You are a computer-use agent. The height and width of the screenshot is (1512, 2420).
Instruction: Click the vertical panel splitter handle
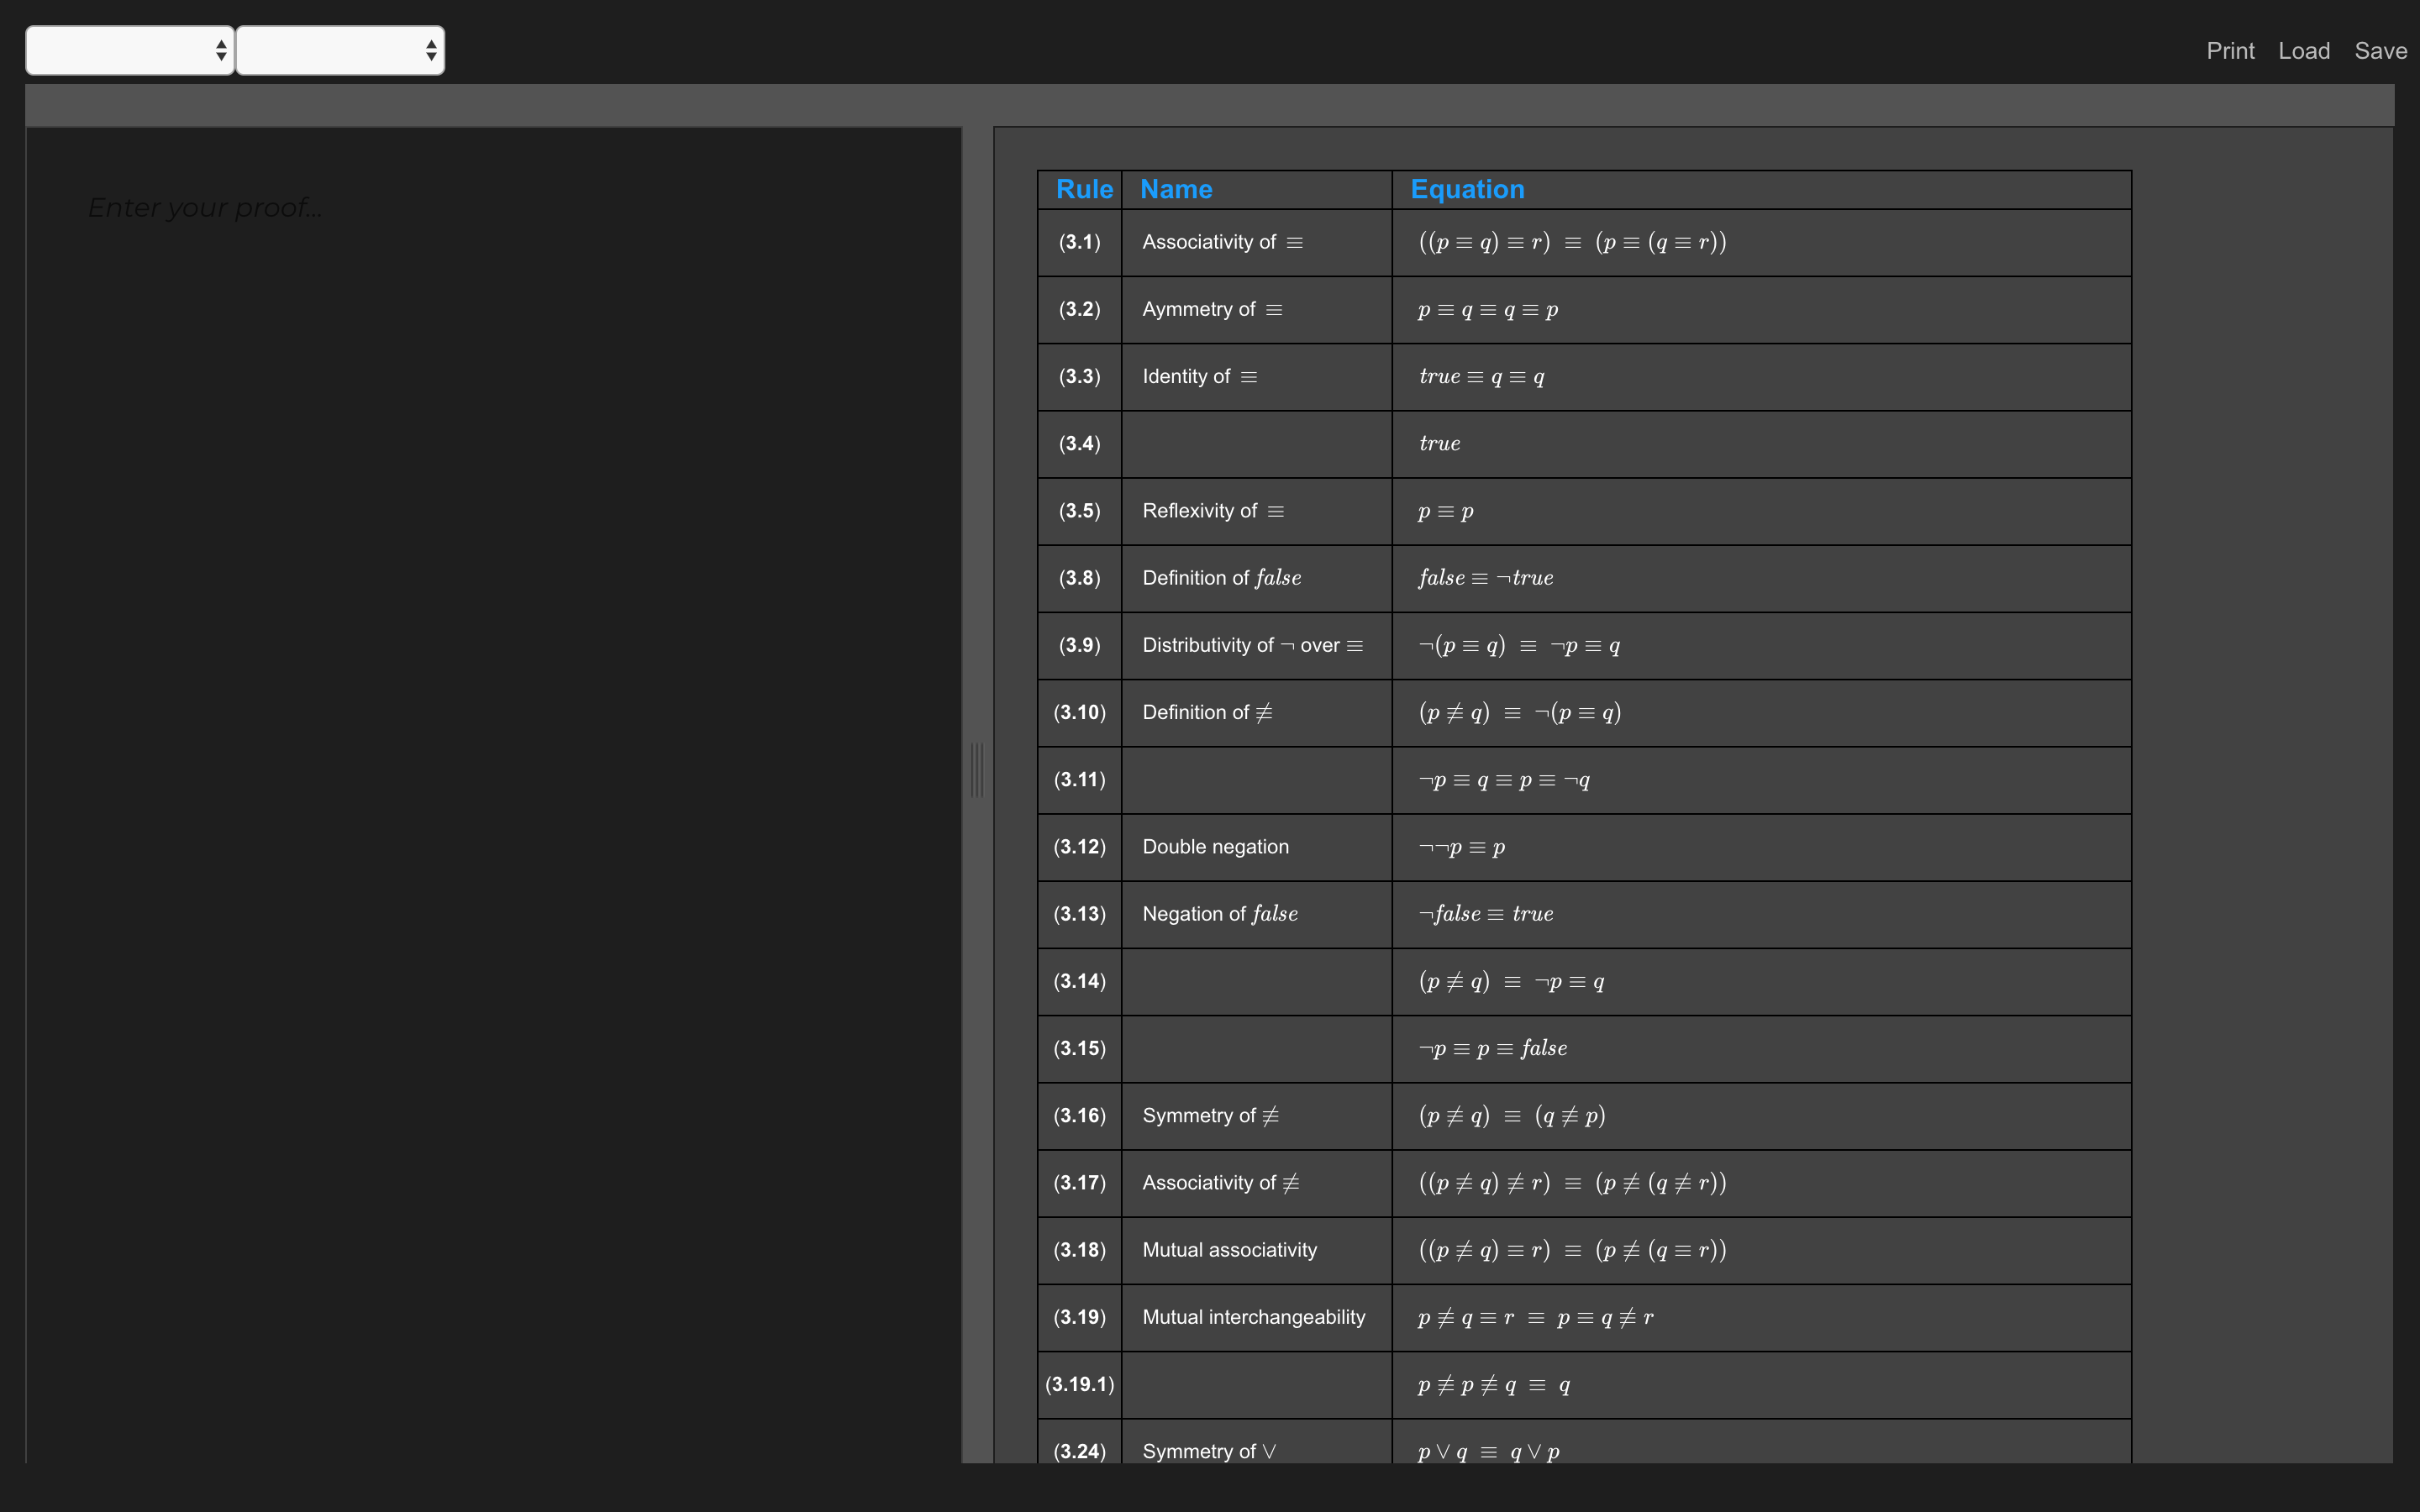tap(977, 769)
